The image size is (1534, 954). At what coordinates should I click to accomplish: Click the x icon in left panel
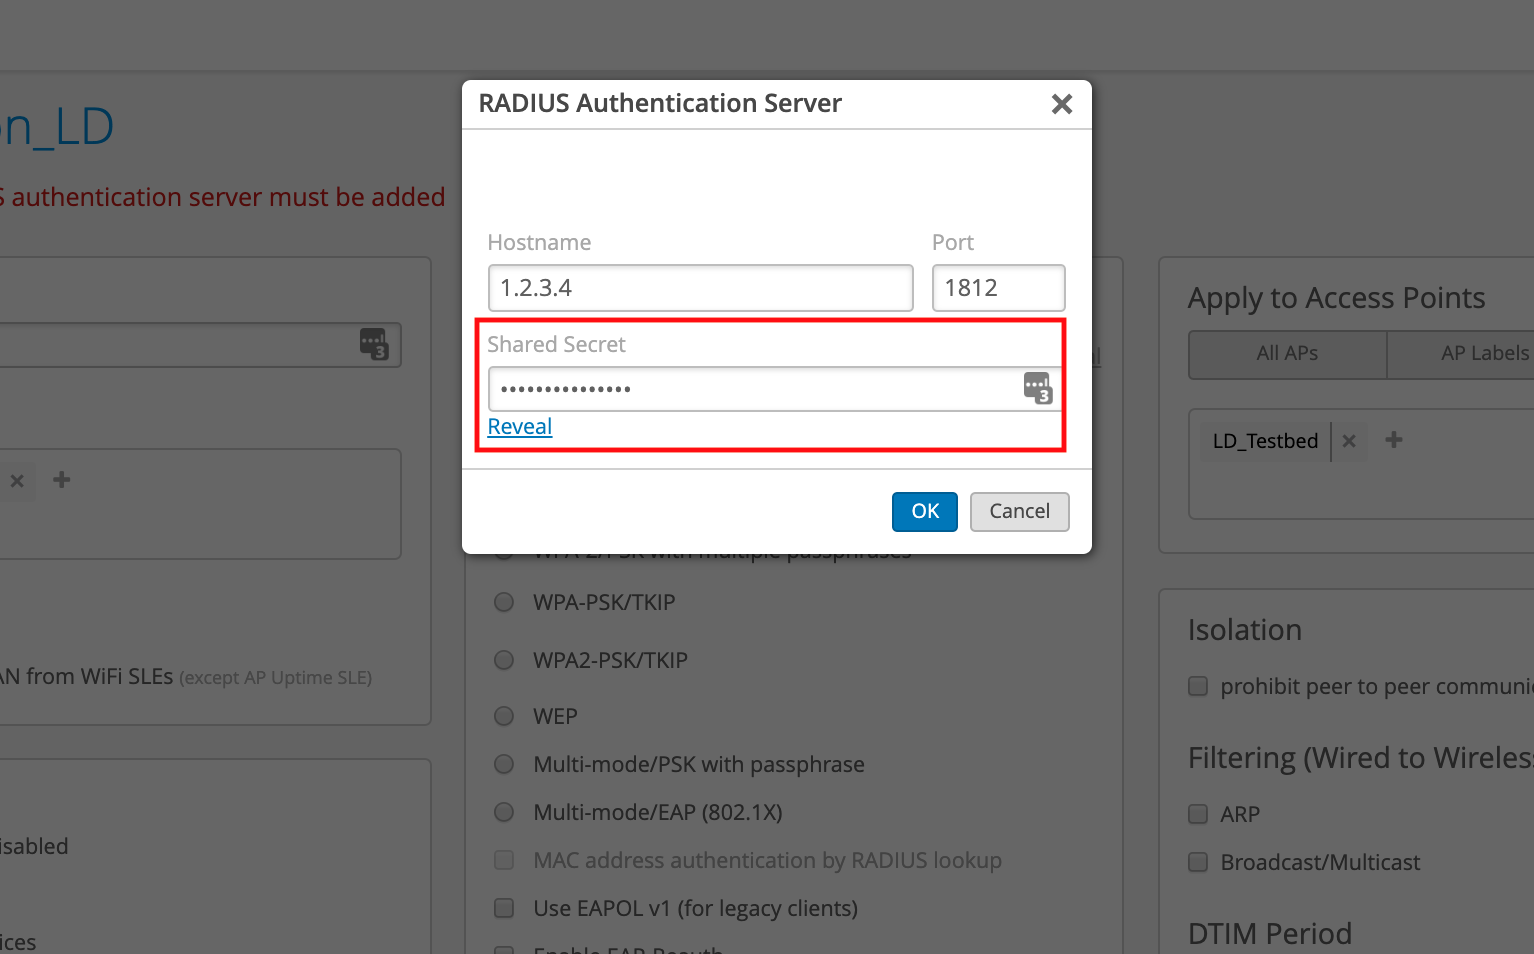[17, 481]
